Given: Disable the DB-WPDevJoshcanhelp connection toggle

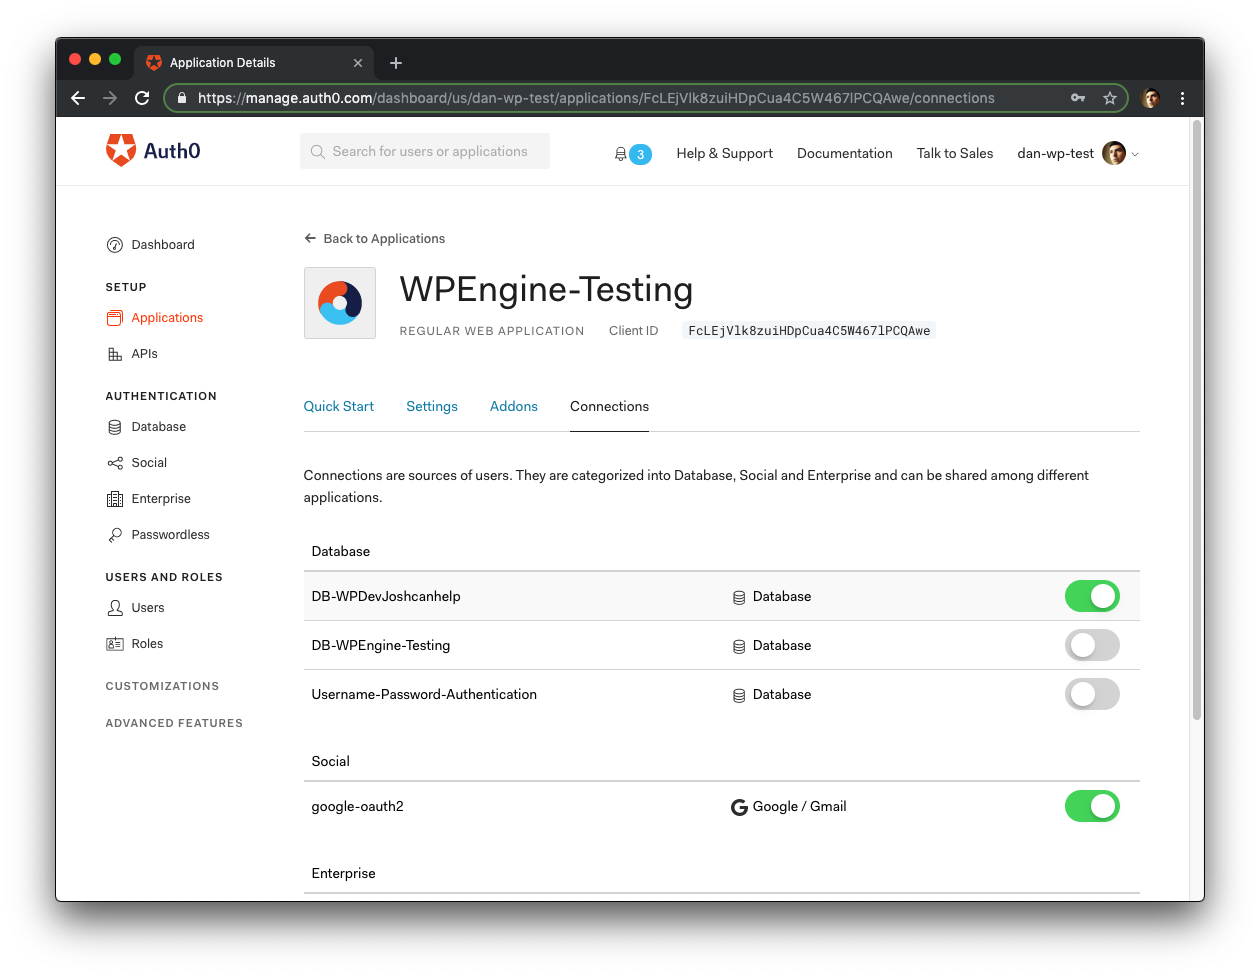Looking at the screenshot, I should [x=1092, y=596].
